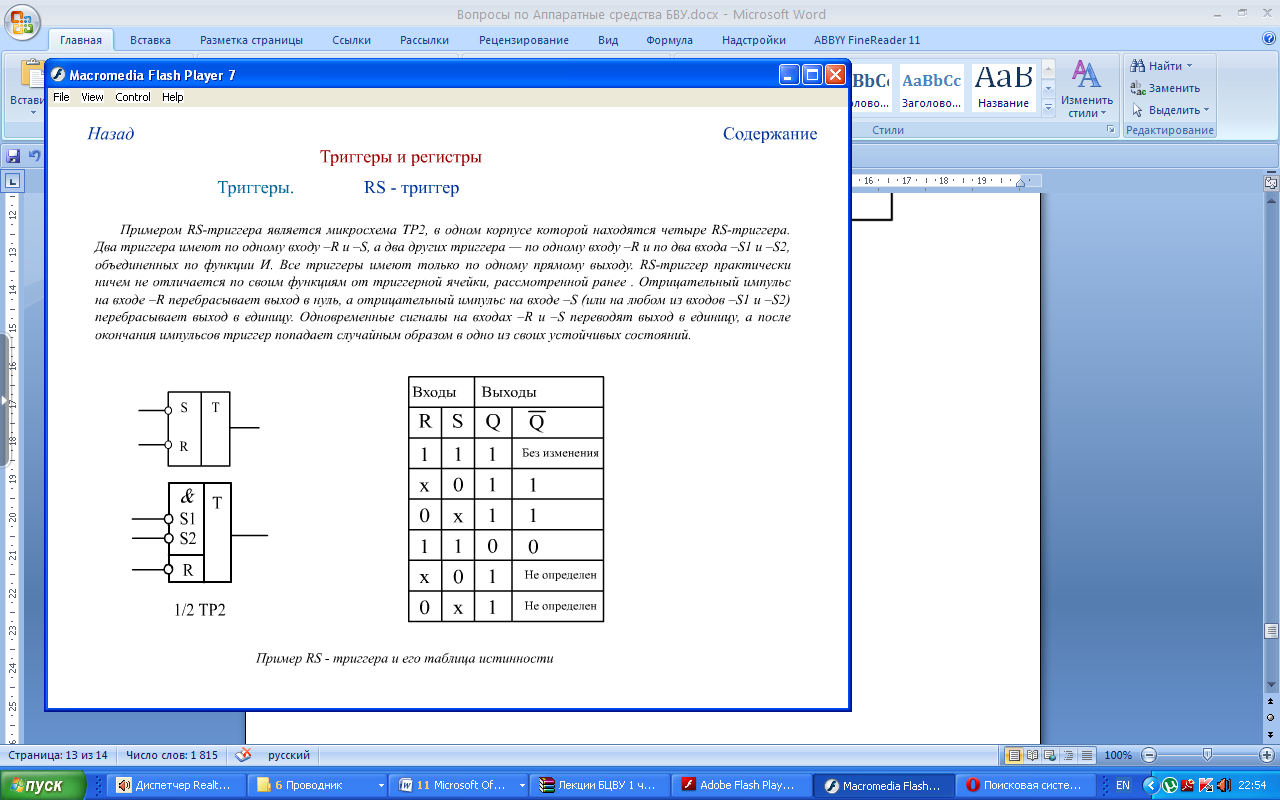The width and height of the screenshot is (1280, 800).
Task: Click the spell check icon in status bar
Action: tap(243, 755)
